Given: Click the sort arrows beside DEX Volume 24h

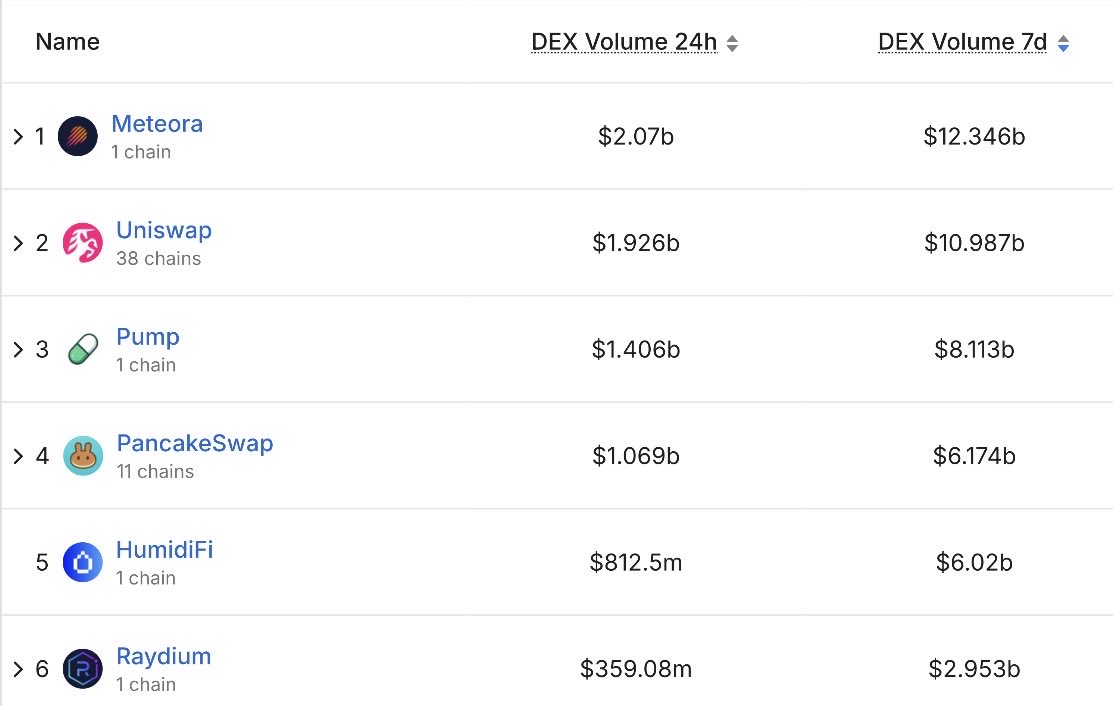Looking at the screenshot, I should point(733,41).
